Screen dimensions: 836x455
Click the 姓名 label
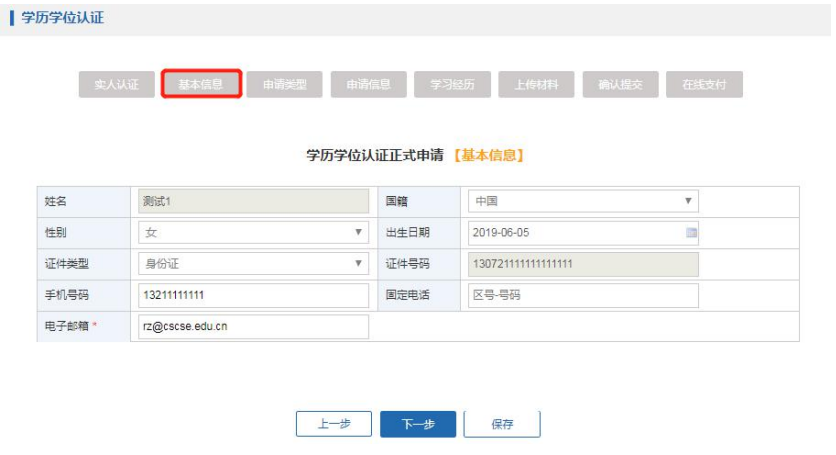55,201
